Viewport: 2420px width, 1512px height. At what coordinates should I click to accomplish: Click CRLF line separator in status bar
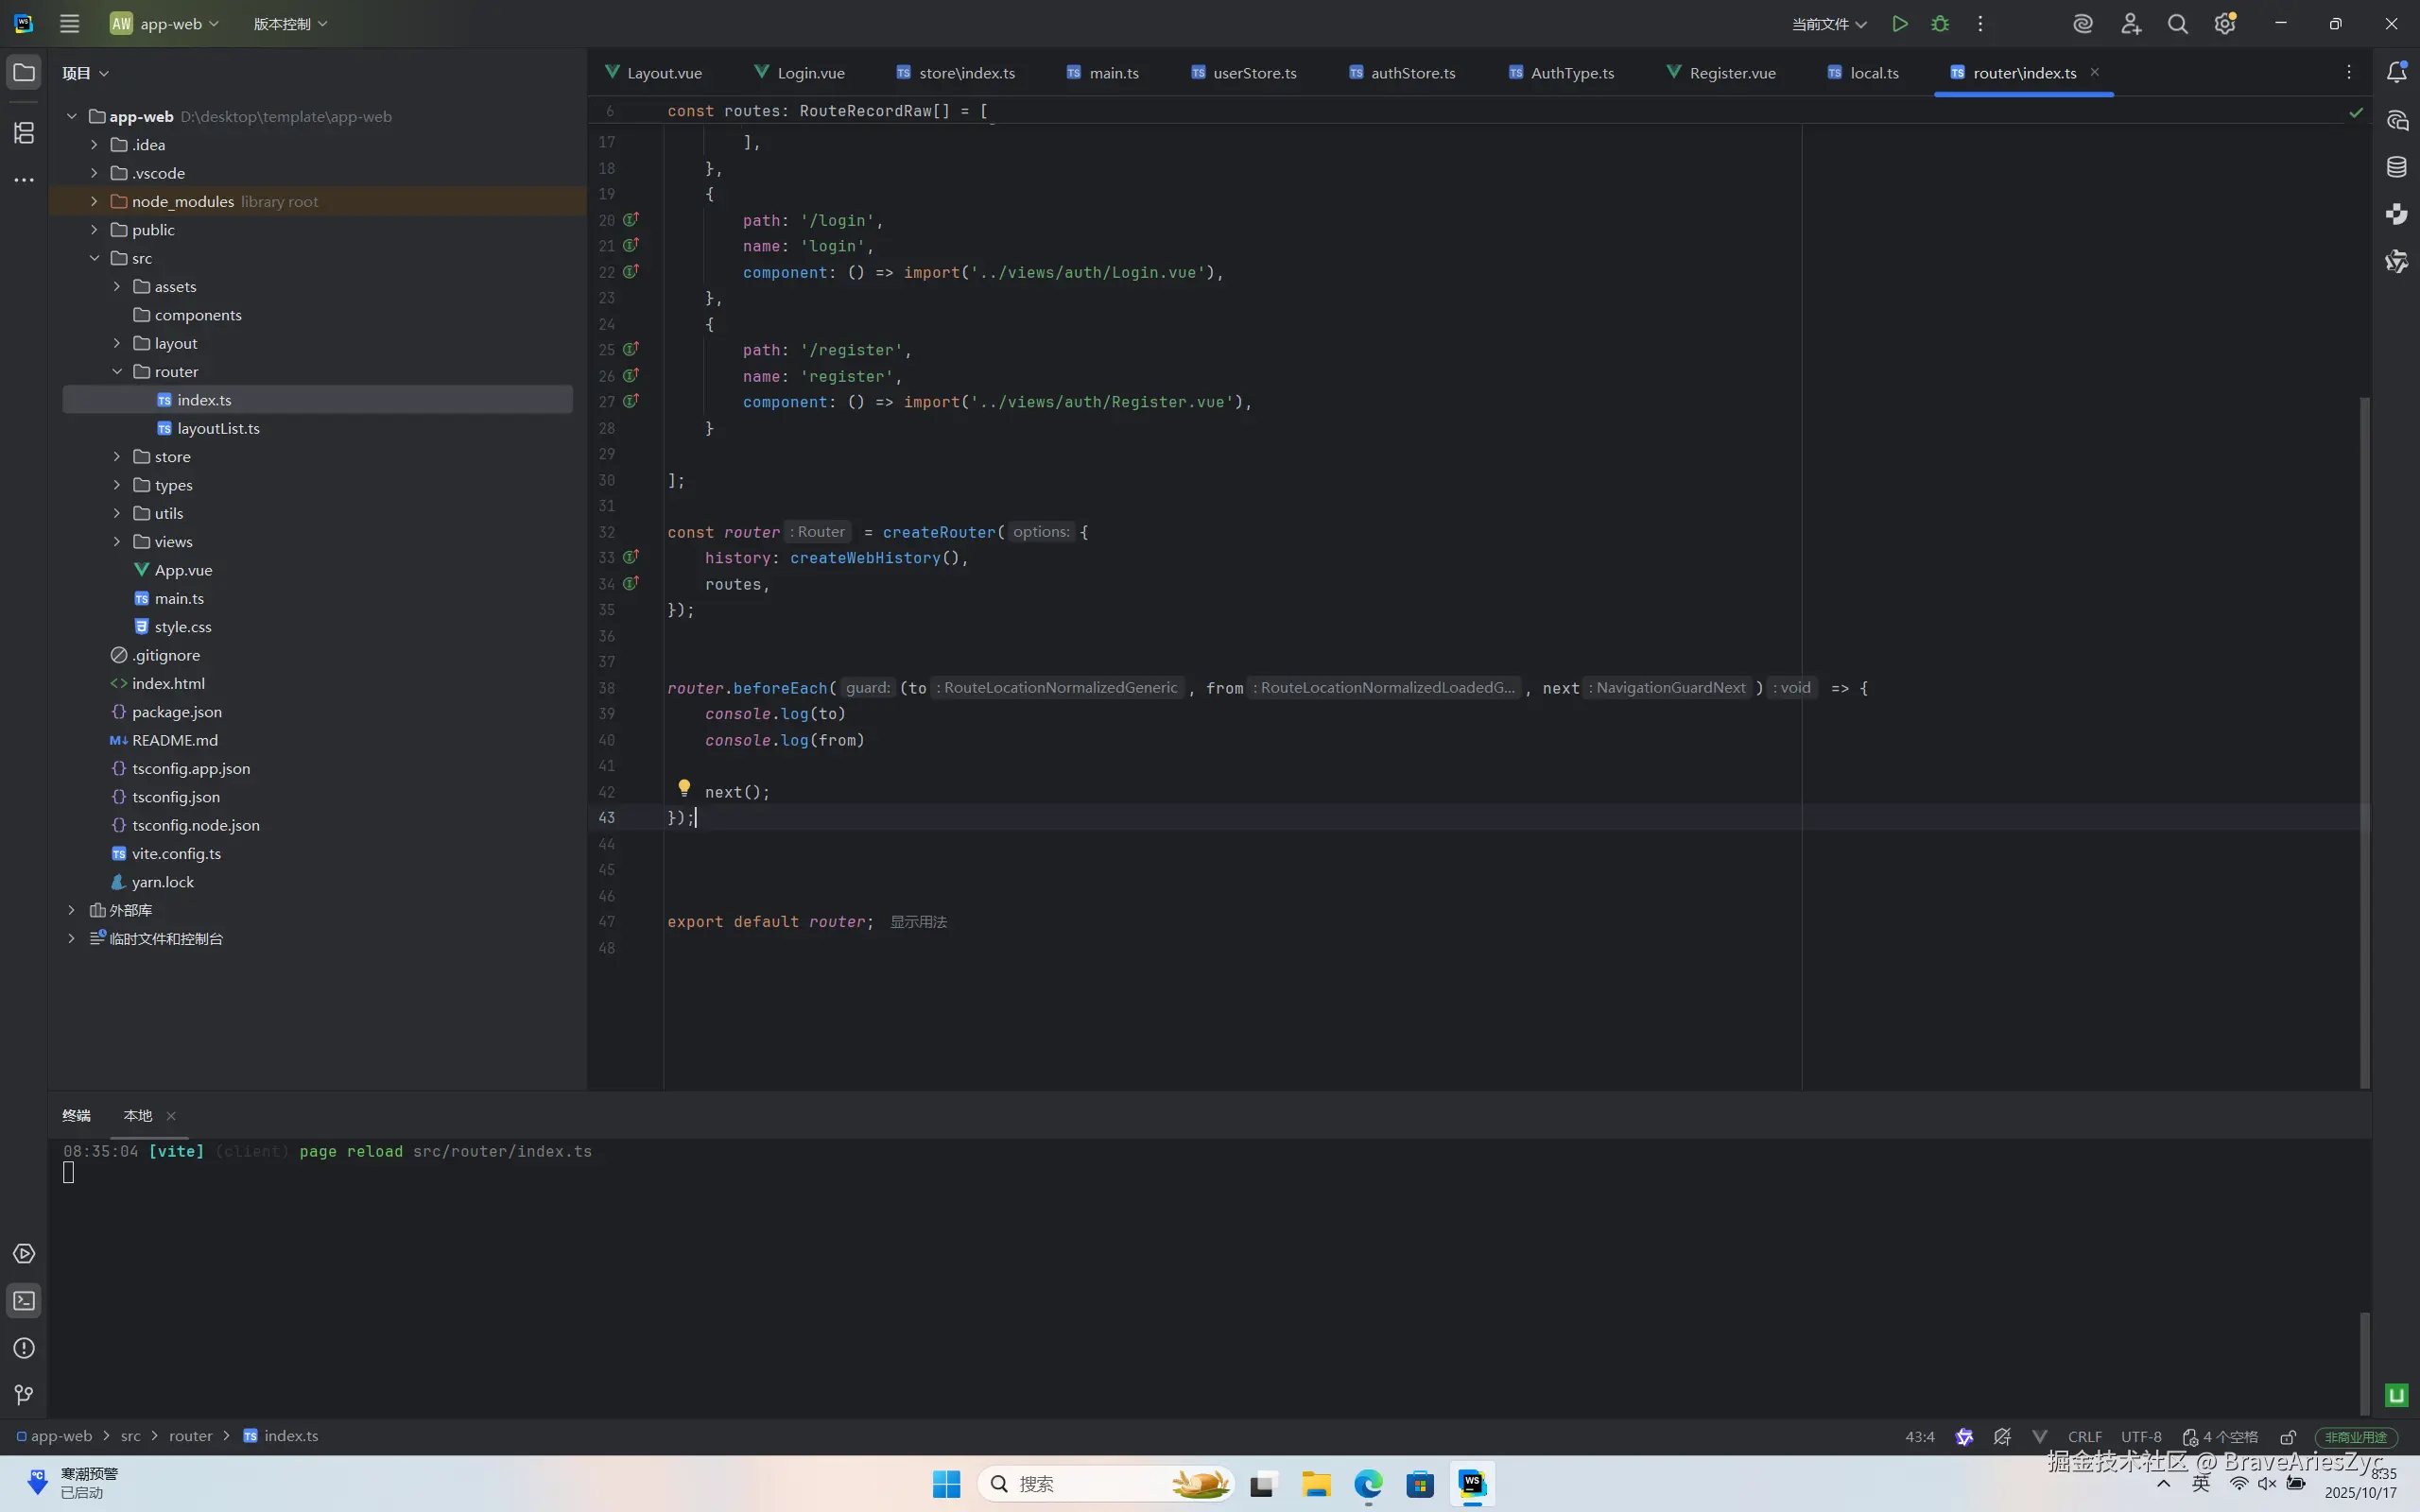point(2085,1437)
